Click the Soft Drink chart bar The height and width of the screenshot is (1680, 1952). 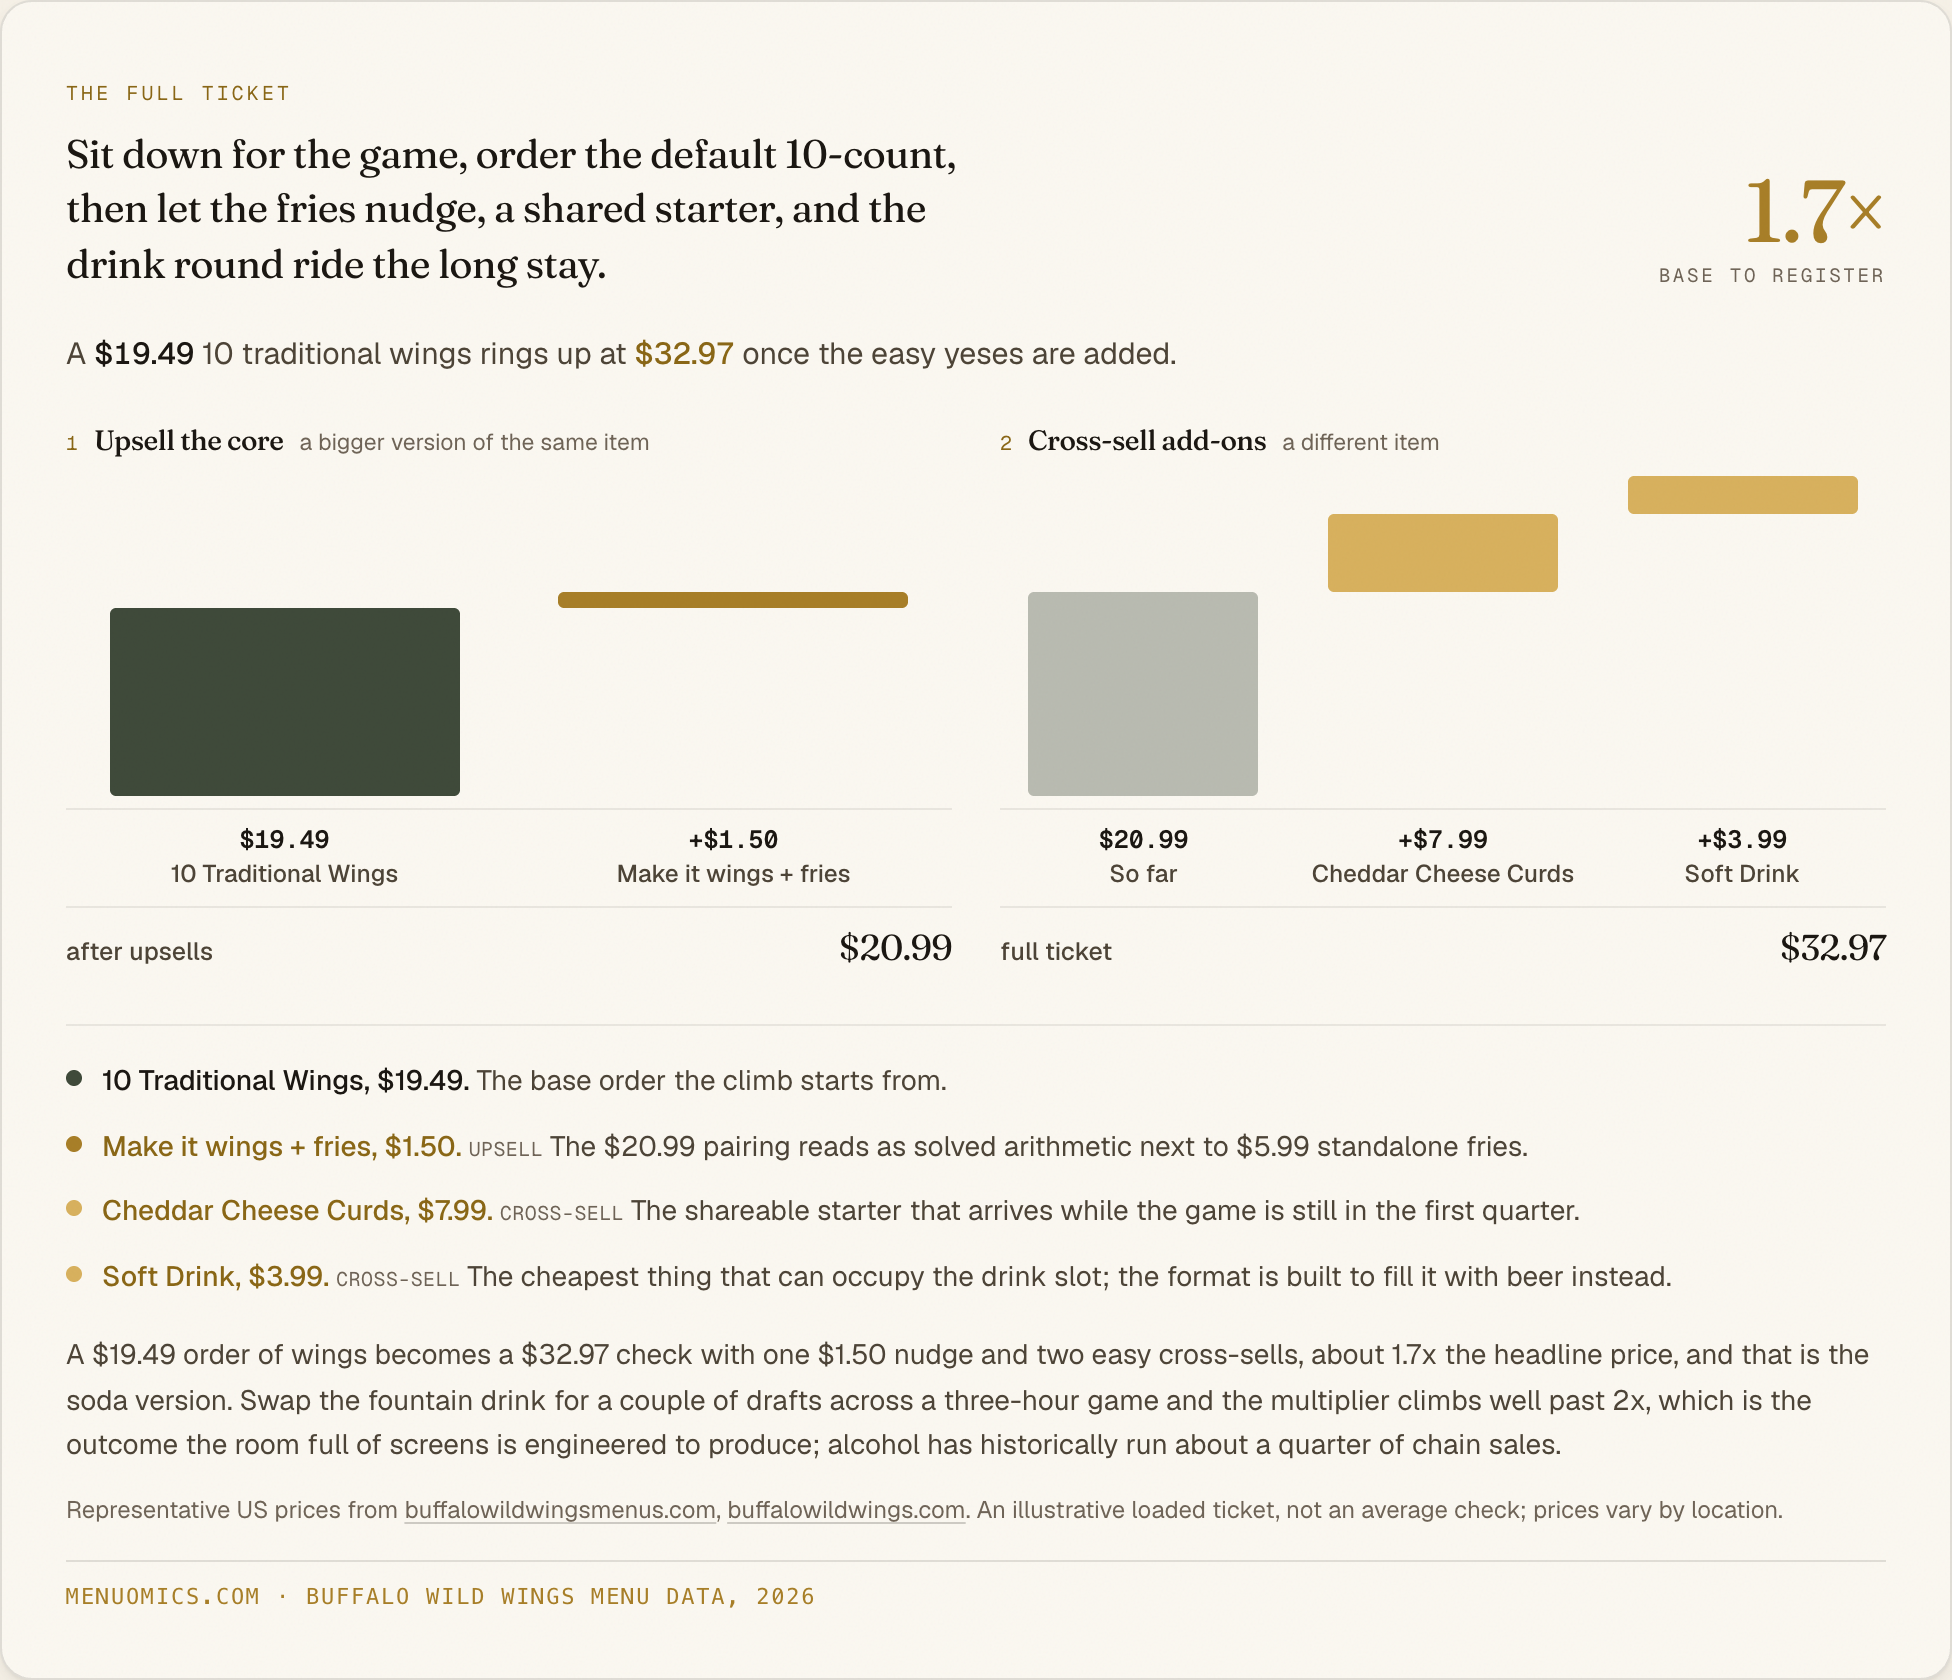(x=1743, y=495)
